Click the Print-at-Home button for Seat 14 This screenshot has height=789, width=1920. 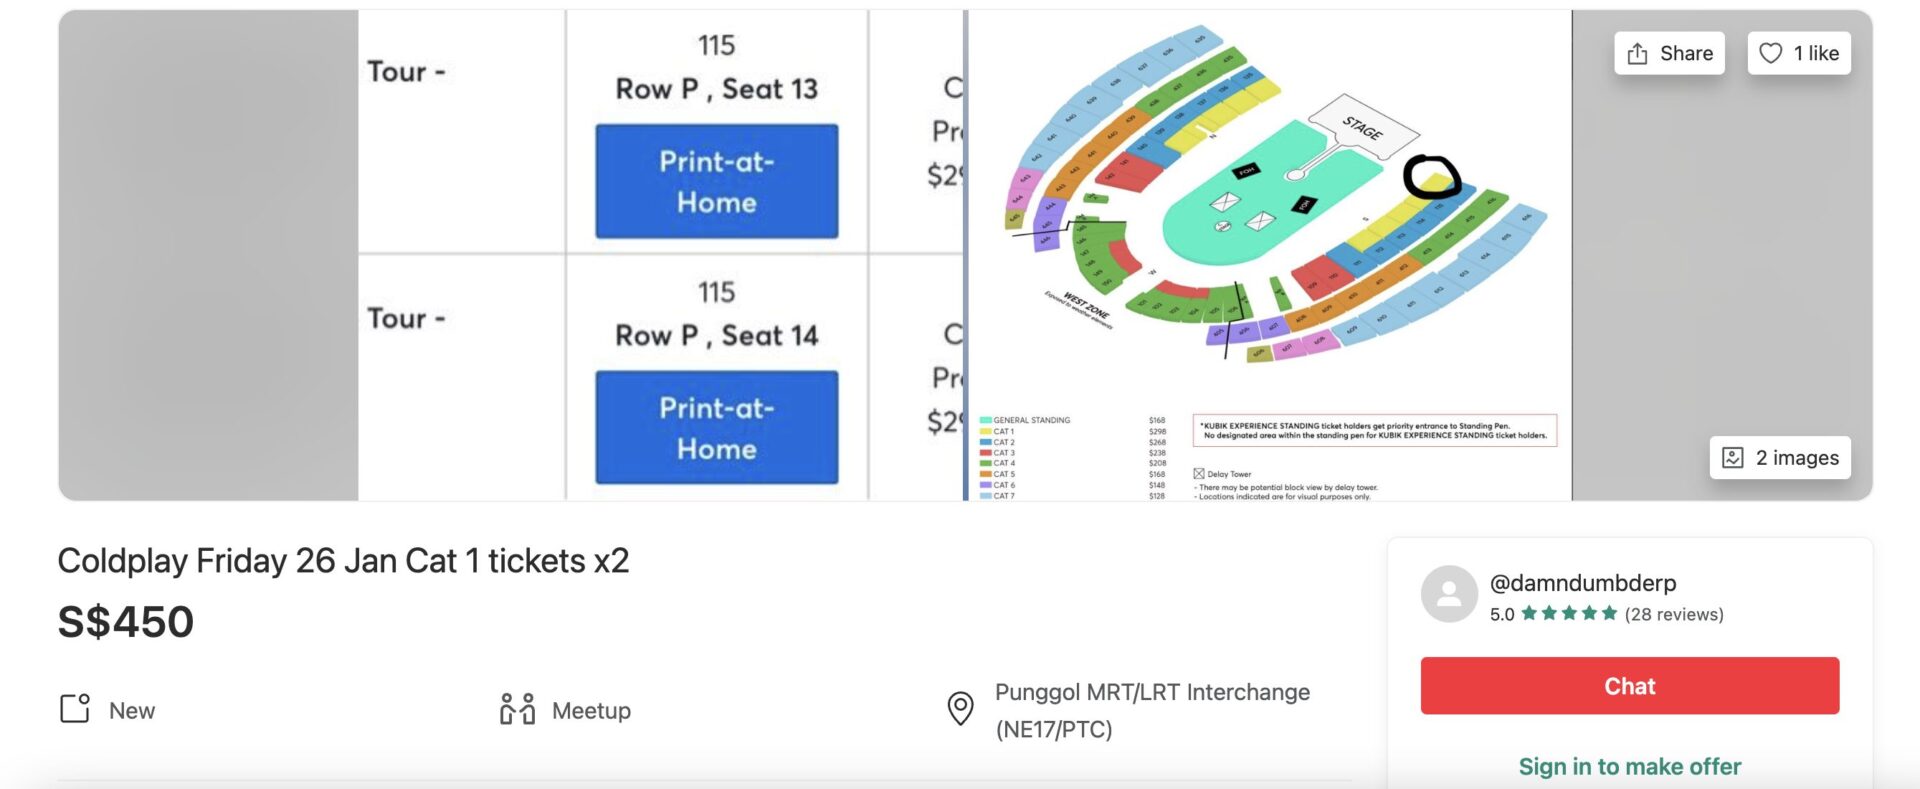[716, 427]
